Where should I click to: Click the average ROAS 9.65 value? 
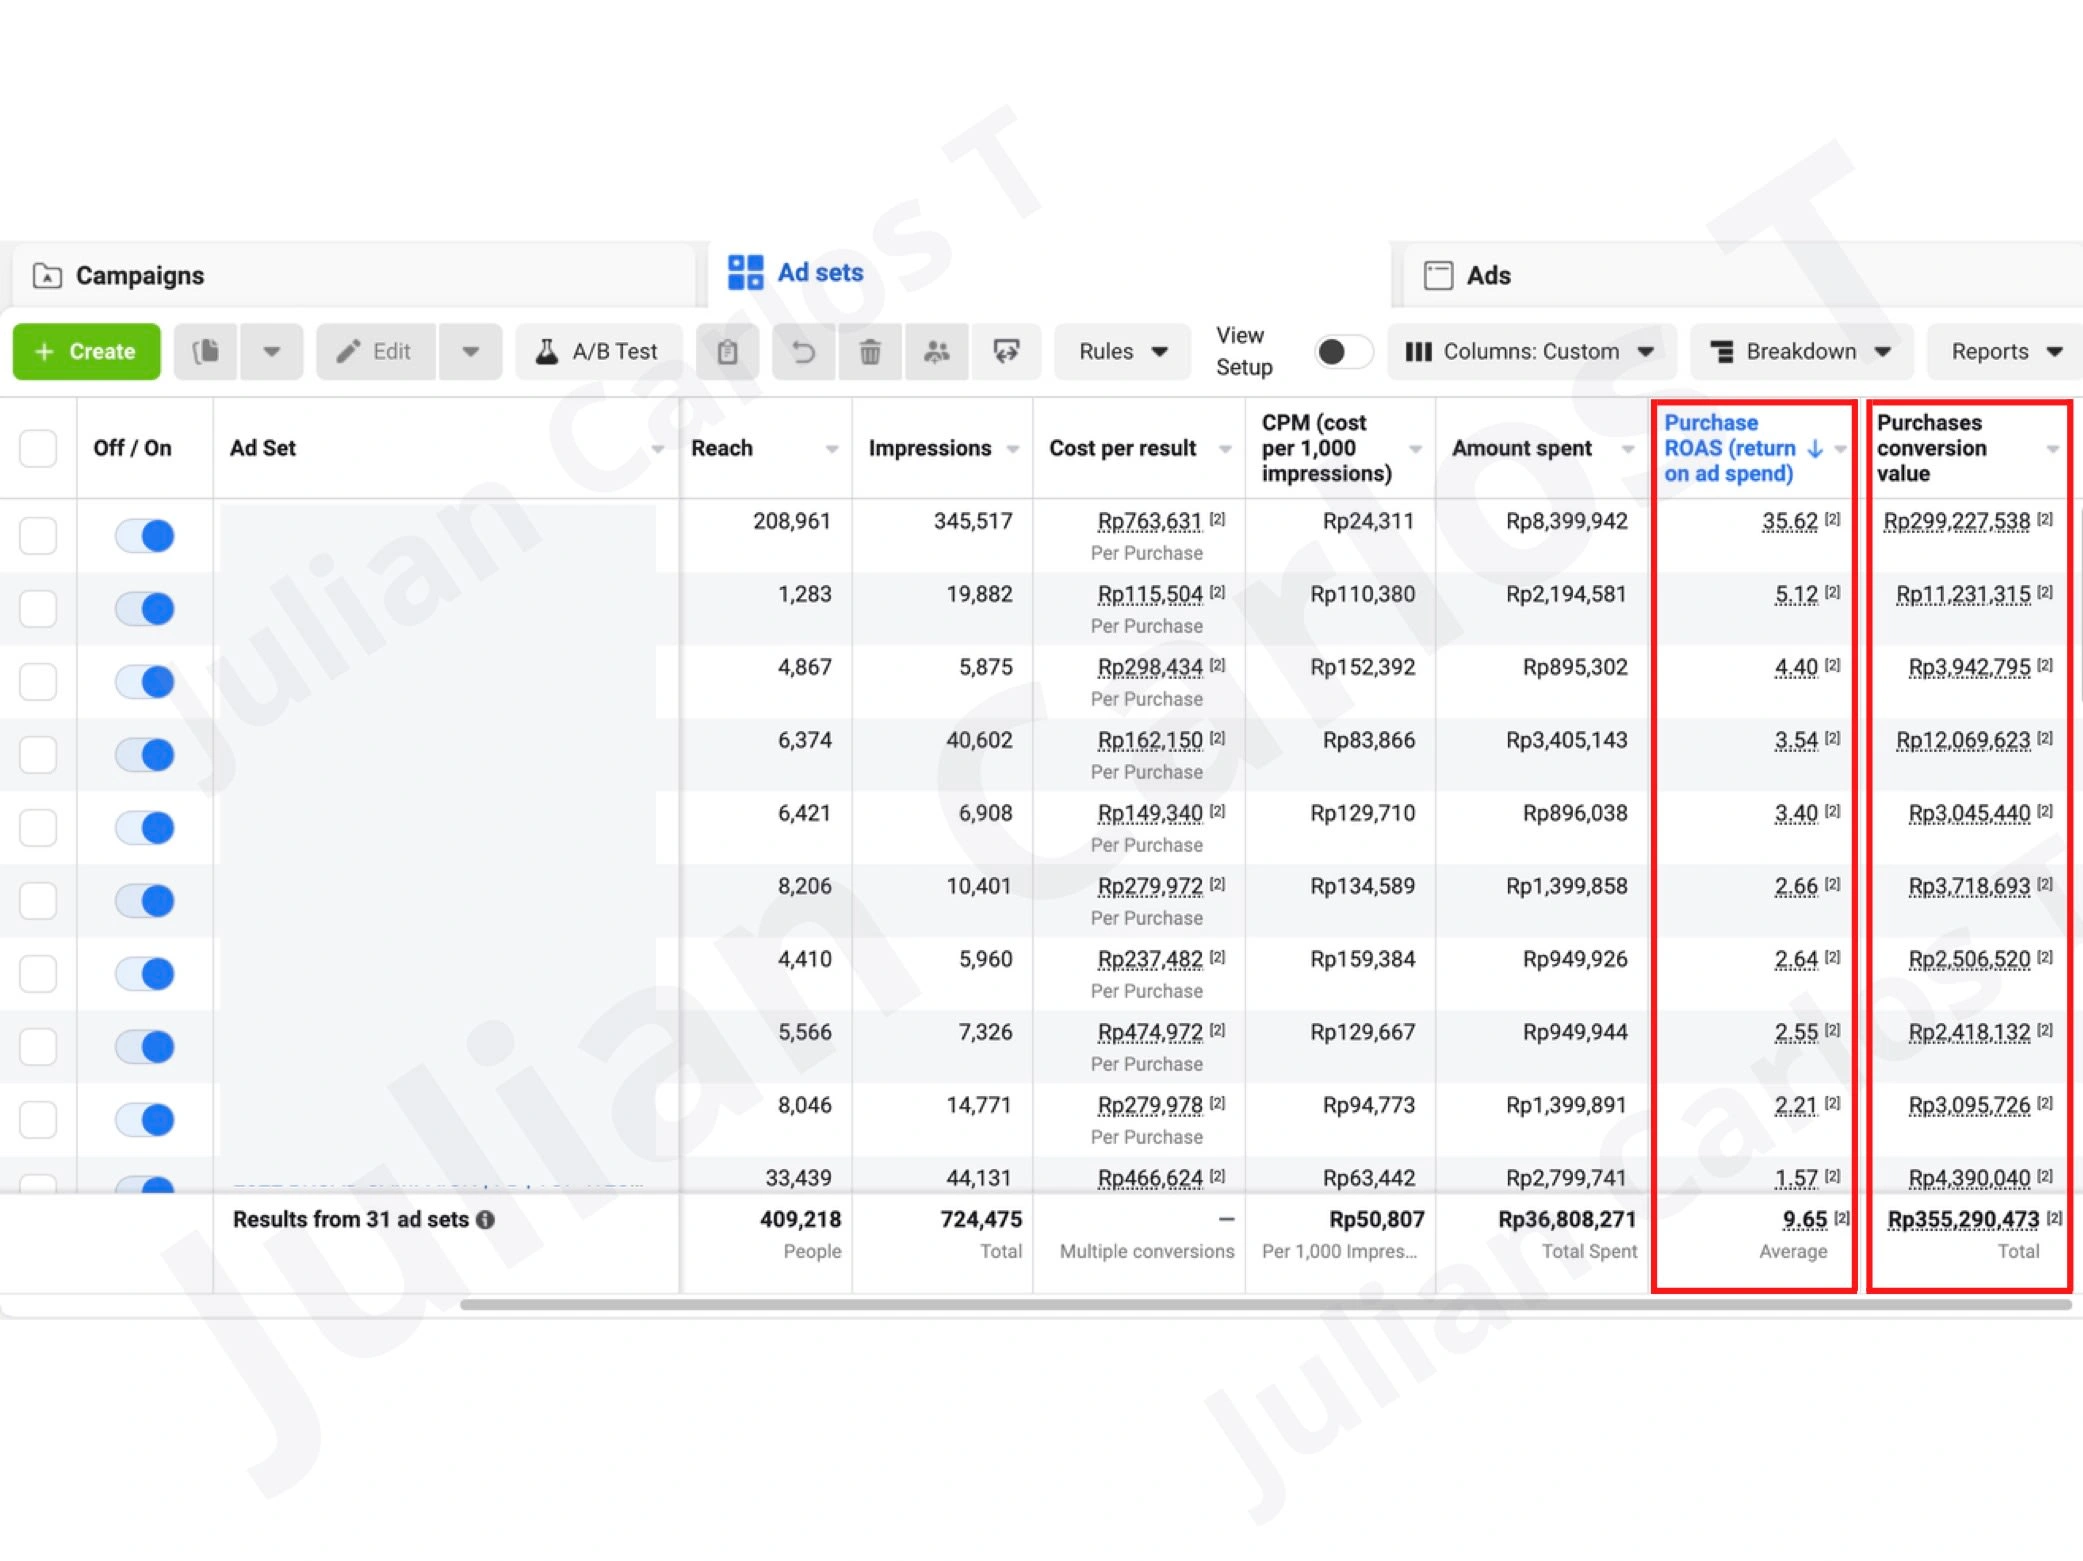[1805, 1220]
